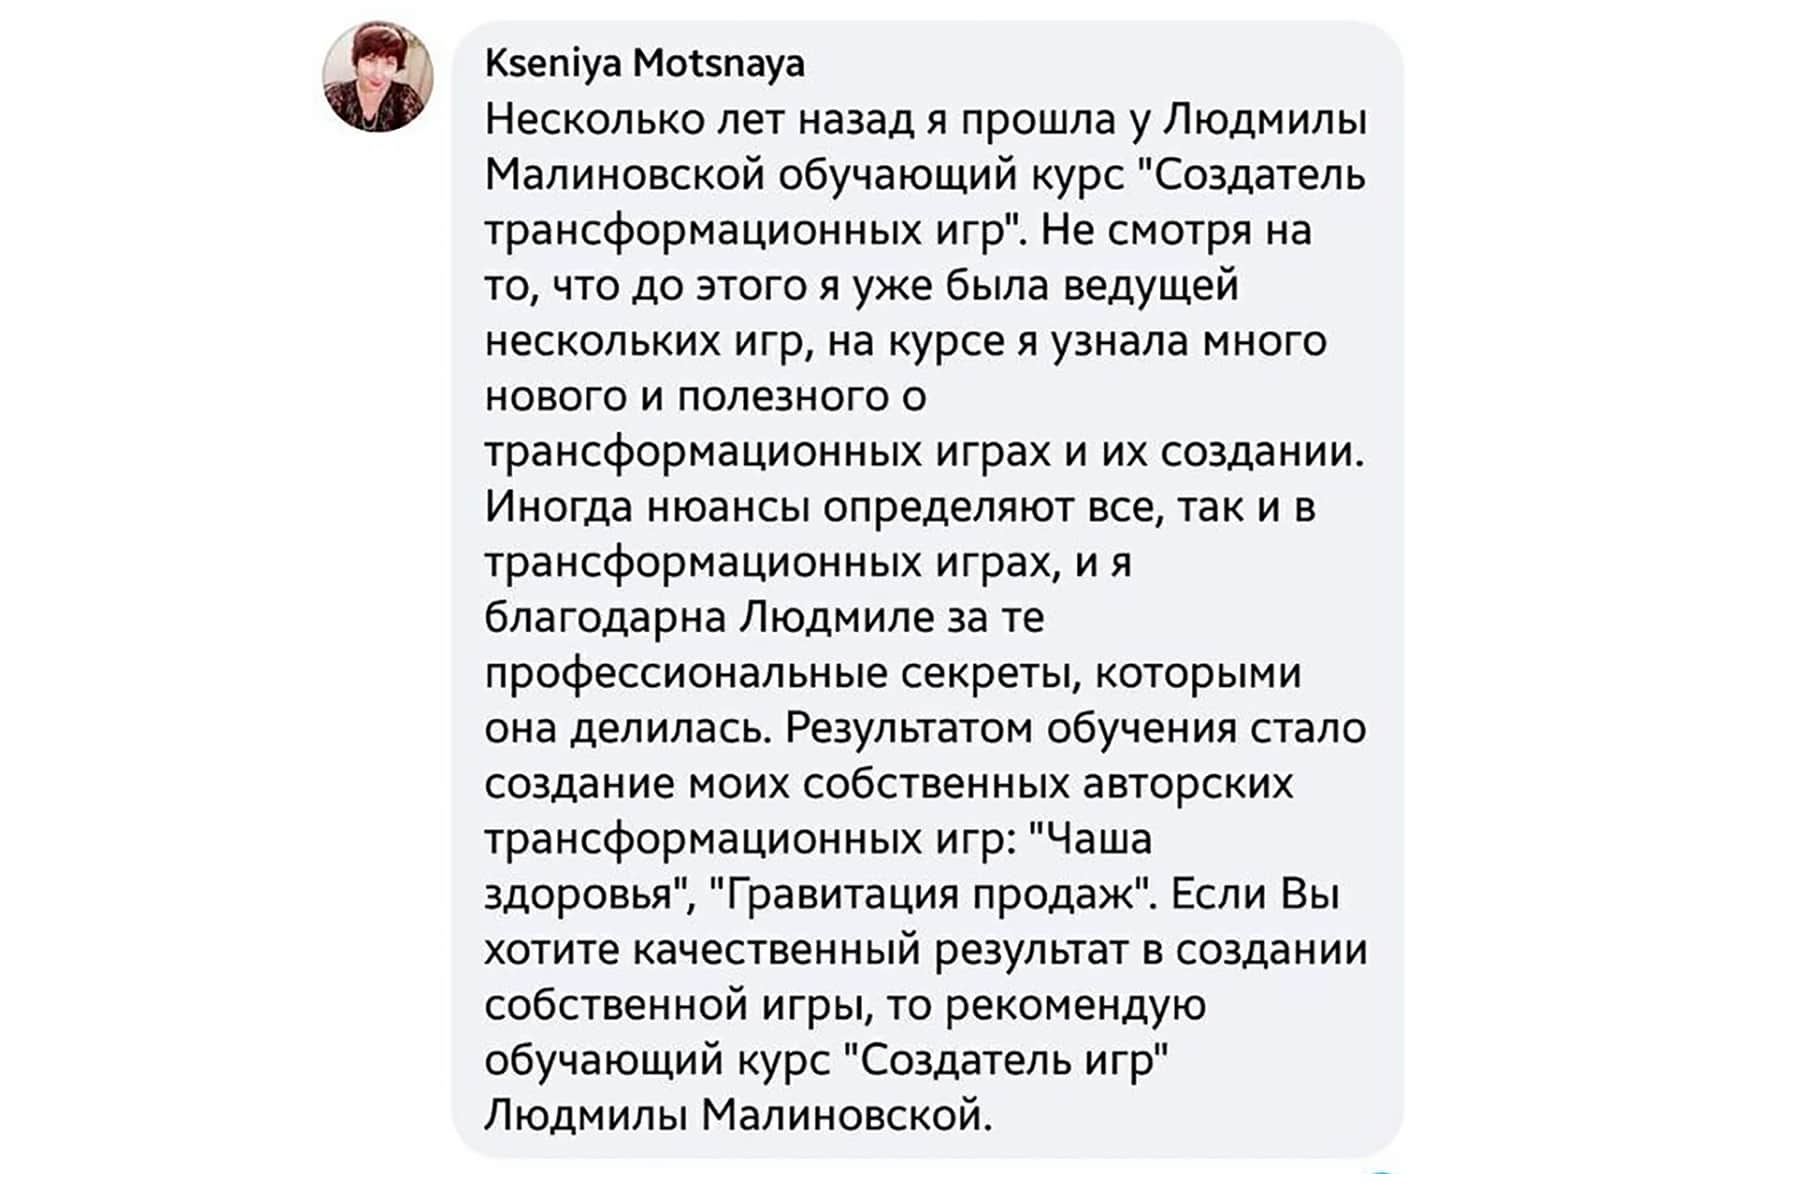Select the phrase "благодарна Людмиле за те"
1800x1200 pixels.
(x=765, y=618)
